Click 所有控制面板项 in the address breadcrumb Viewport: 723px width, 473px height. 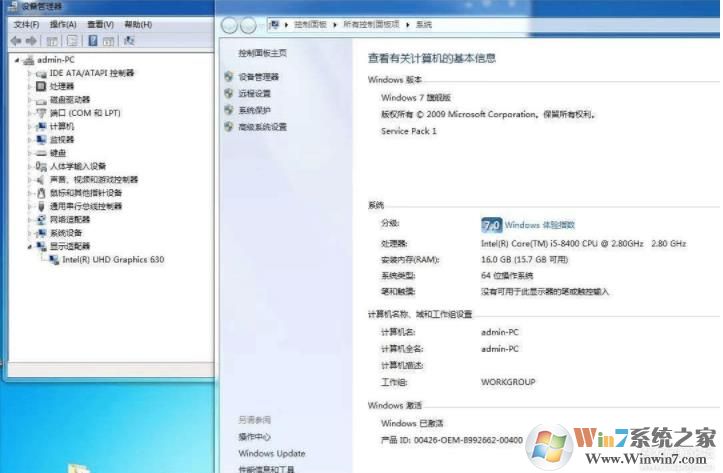pos(371,24)
